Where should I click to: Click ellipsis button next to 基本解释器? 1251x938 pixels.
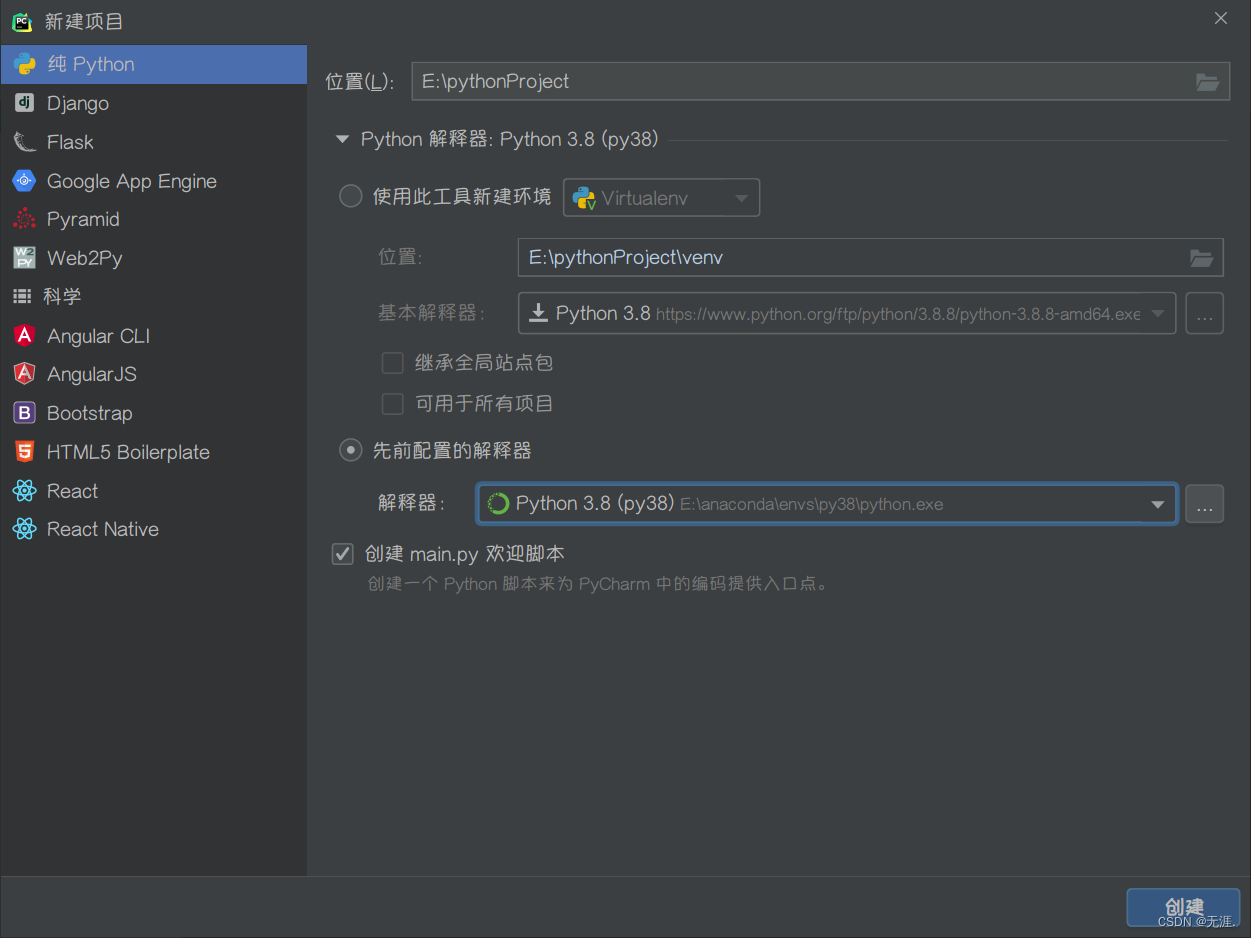[x=1204, y=314]
